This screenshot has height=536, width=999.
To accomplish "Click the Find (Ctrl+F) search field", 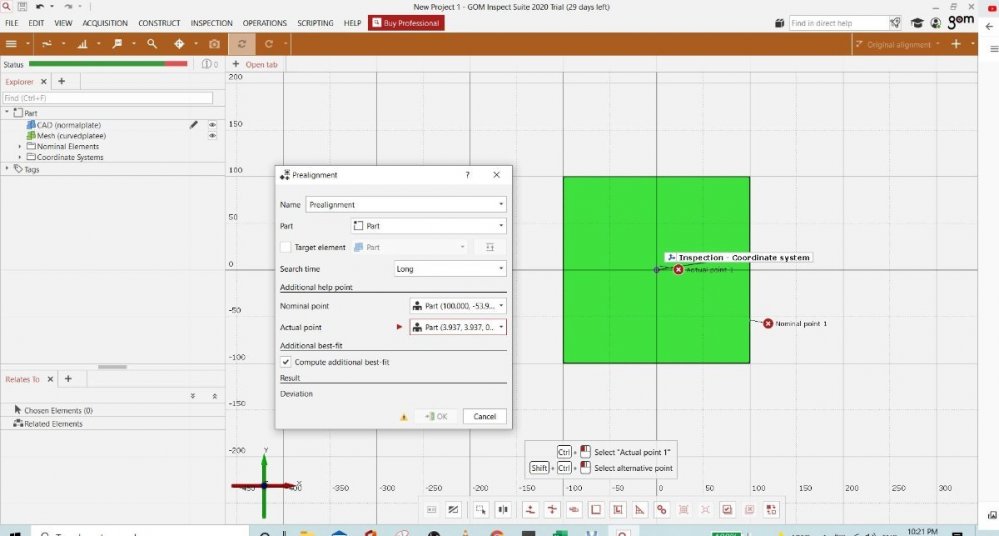I will [108, 98].
